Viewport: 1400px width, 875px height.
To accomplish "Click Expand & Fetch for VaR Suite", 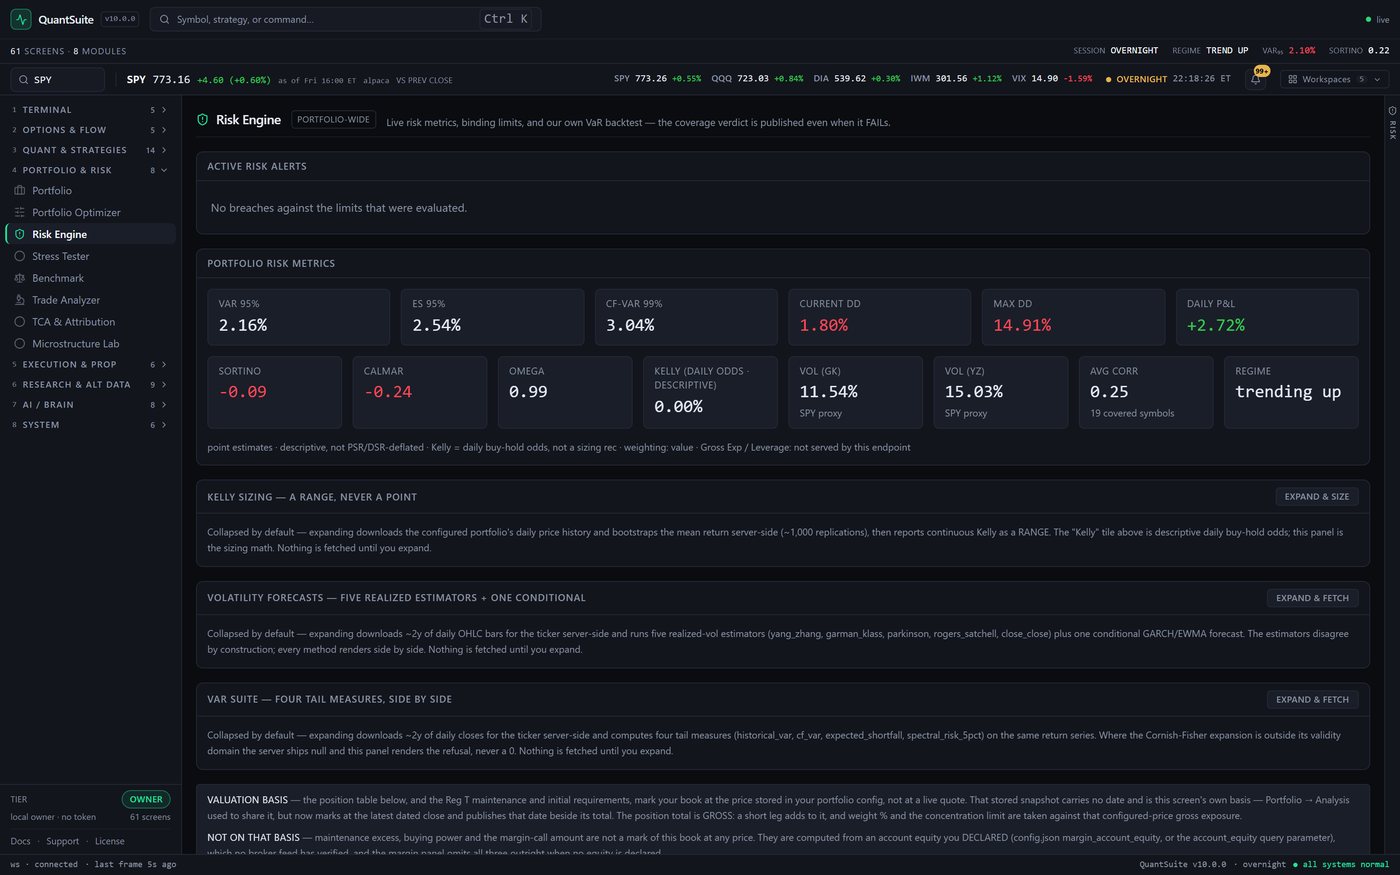I will coord(1312,699).
